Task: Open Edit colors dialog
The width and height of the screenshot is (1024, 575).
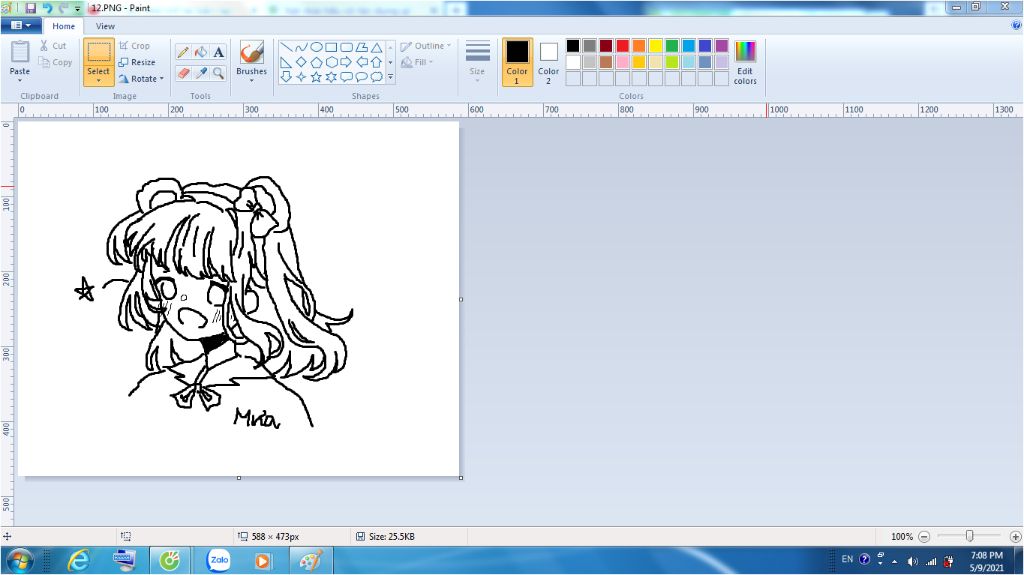Action: 744,62
